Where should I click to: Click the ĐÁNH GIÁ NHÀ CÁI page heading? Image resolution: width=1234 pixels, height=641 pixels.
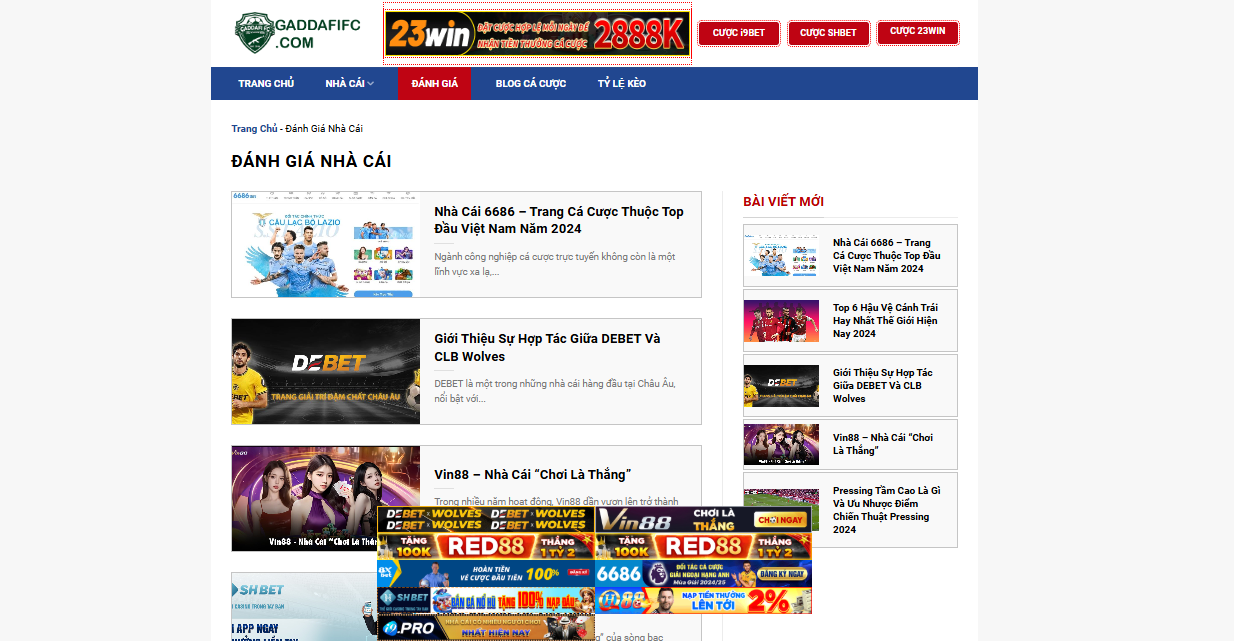point(311,161)
